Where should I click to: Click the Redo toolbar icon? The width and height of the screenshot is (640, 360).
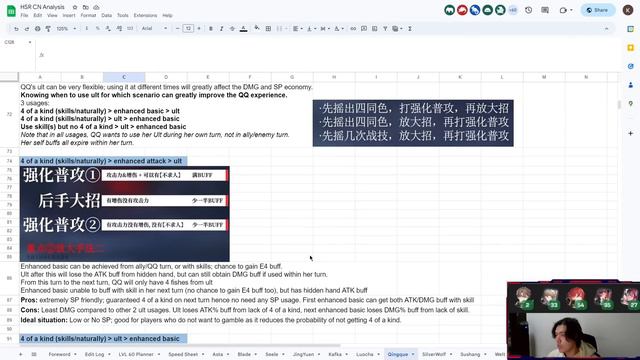pyautogui.click(x=27, y=29)
